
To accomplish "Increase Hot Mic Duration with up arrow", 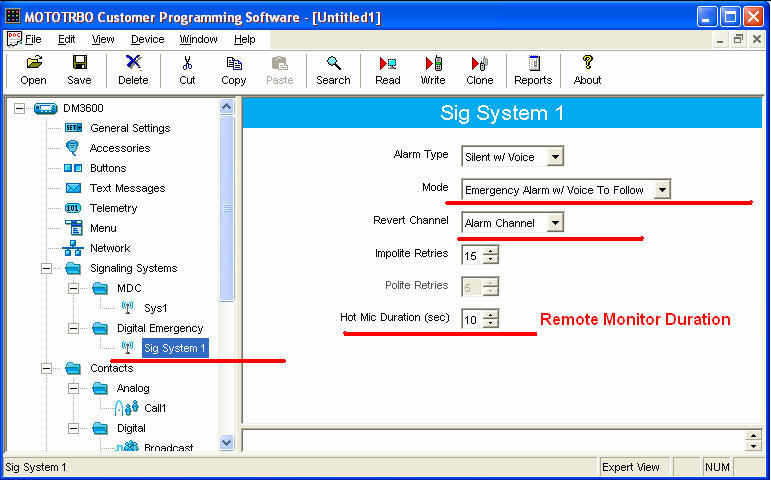I will 490,315.
